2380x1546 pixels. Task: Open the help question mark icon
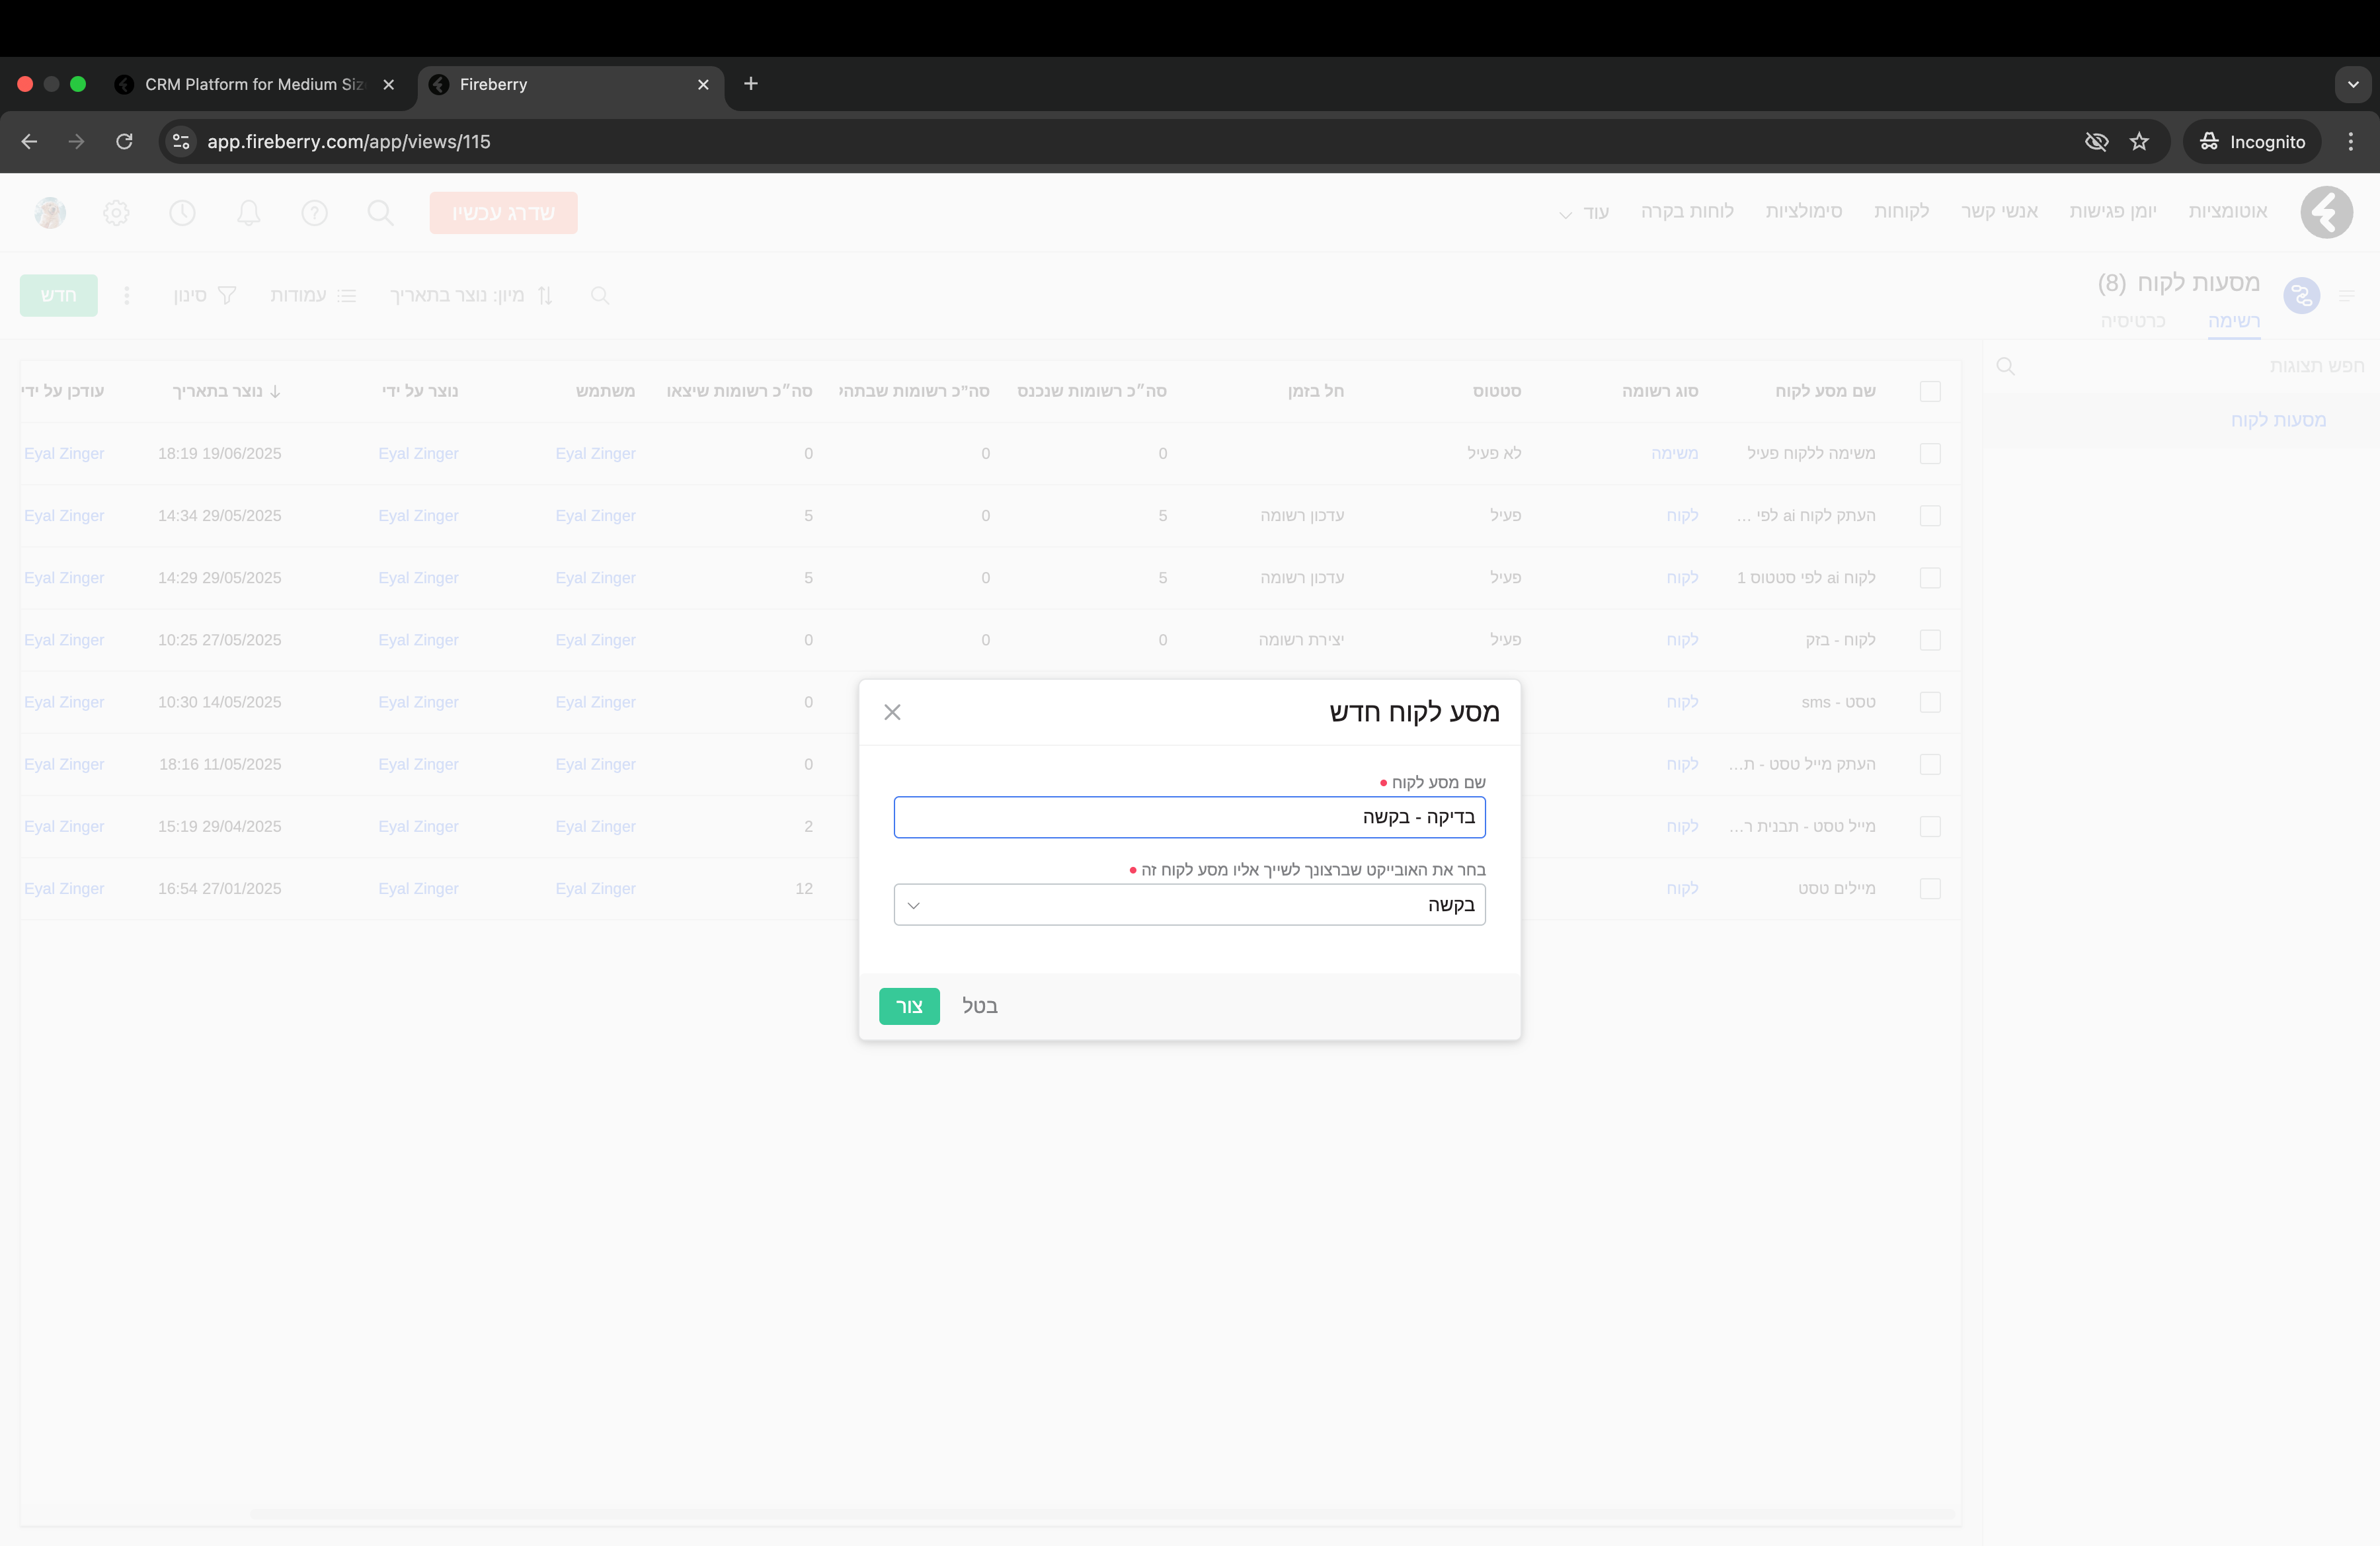pos(314,213)
